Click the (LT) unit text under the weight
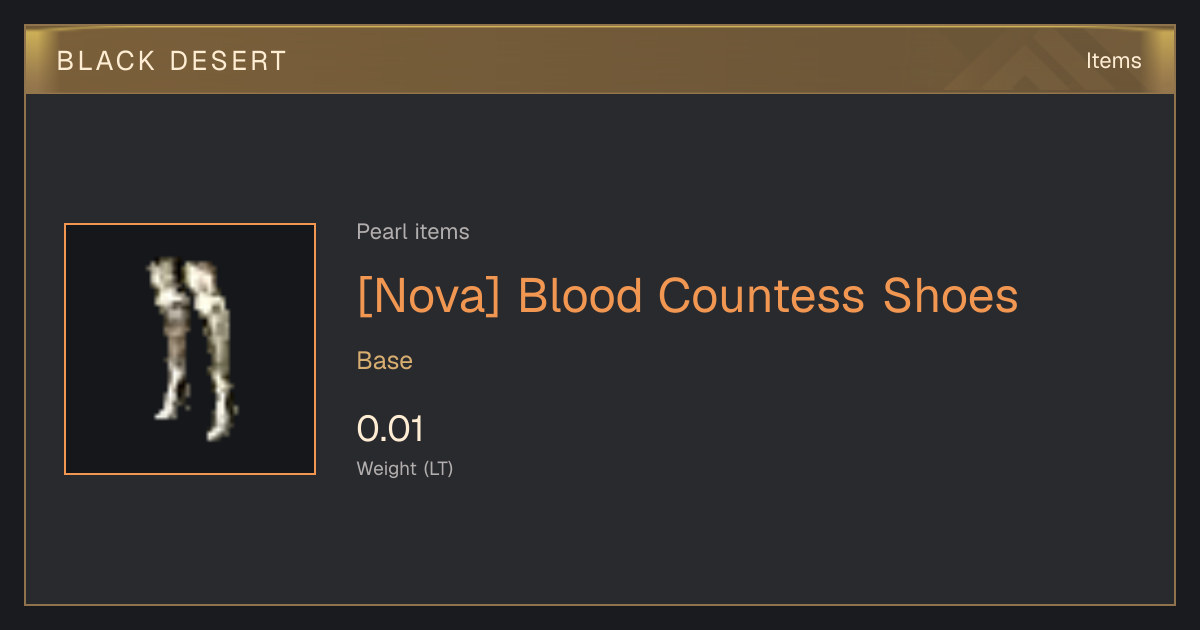The width and height of the screenshot is (1200, 630). [438, 468]
